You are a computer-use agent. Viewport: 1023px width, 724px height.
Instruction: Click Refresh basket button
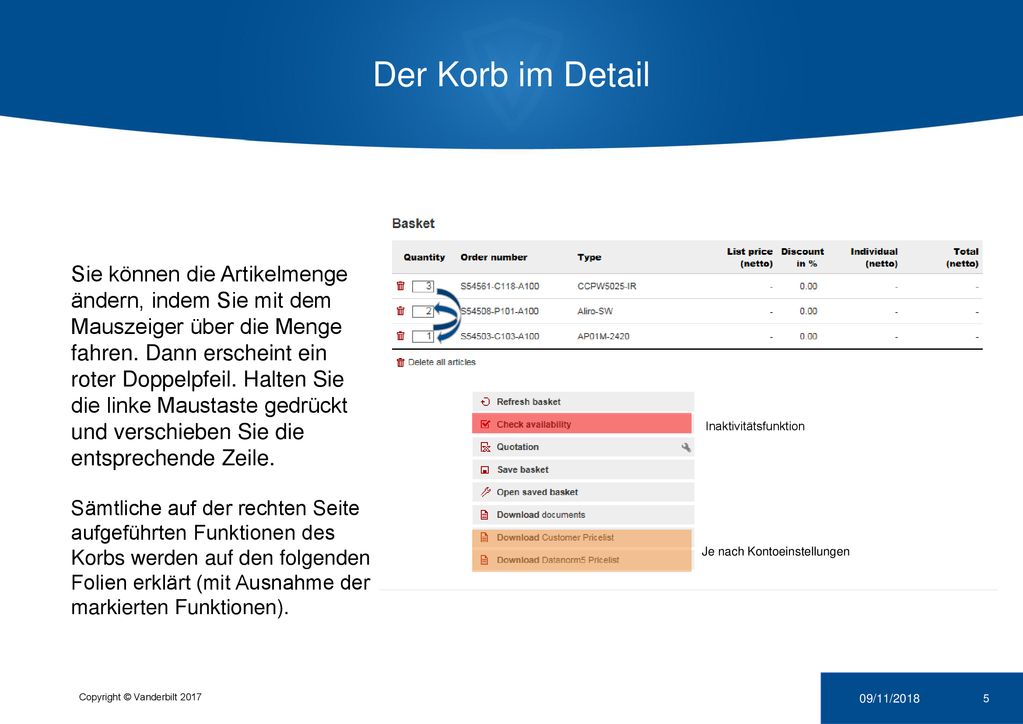583,402
